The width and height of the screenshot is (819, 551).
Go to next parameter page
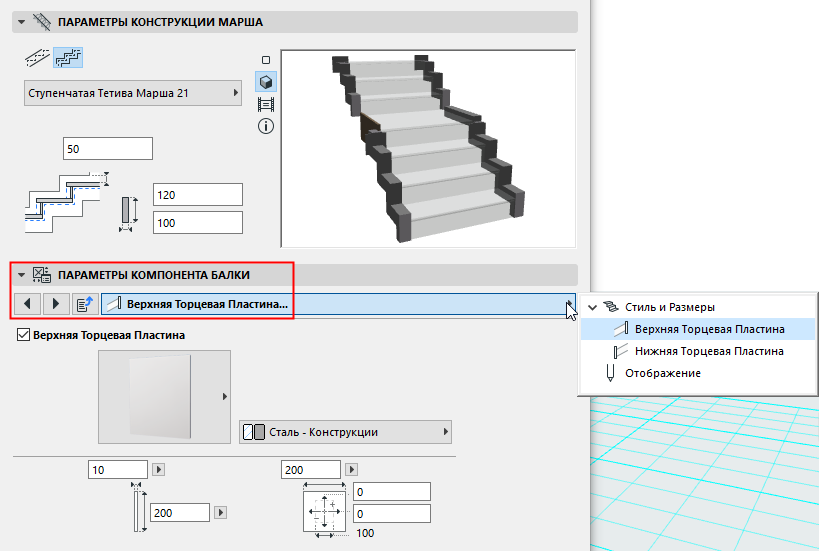pyautogui.click(x=56, y=304)
